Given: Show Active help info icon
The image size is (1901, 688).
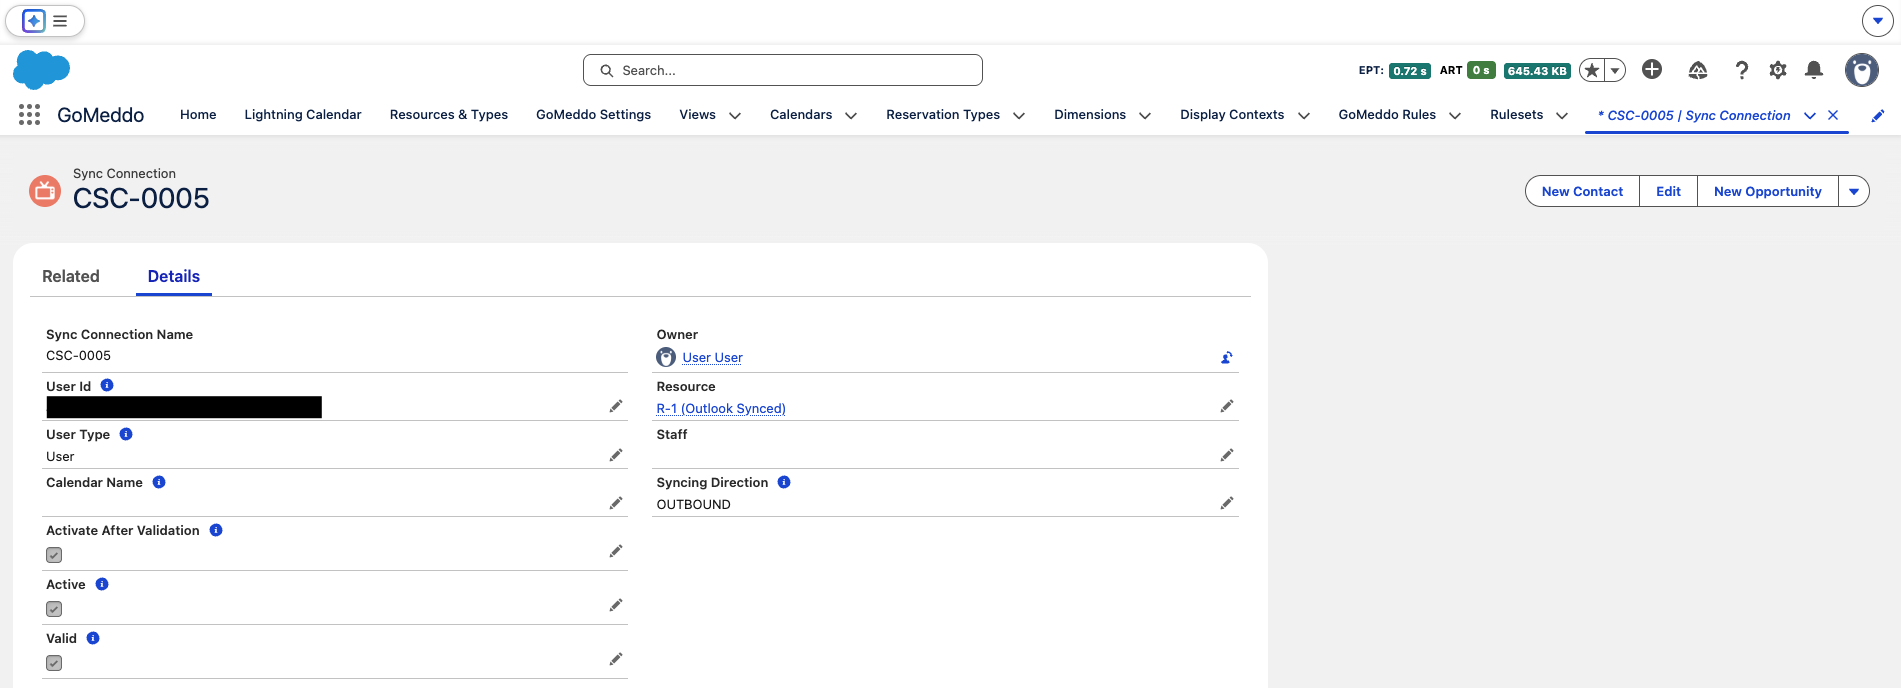Looking at the screenshot, I should point(102,584).
